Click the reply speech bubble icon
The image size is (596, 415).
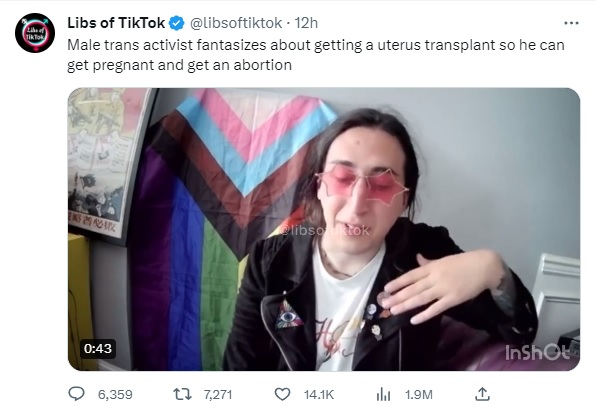[76, 394]
